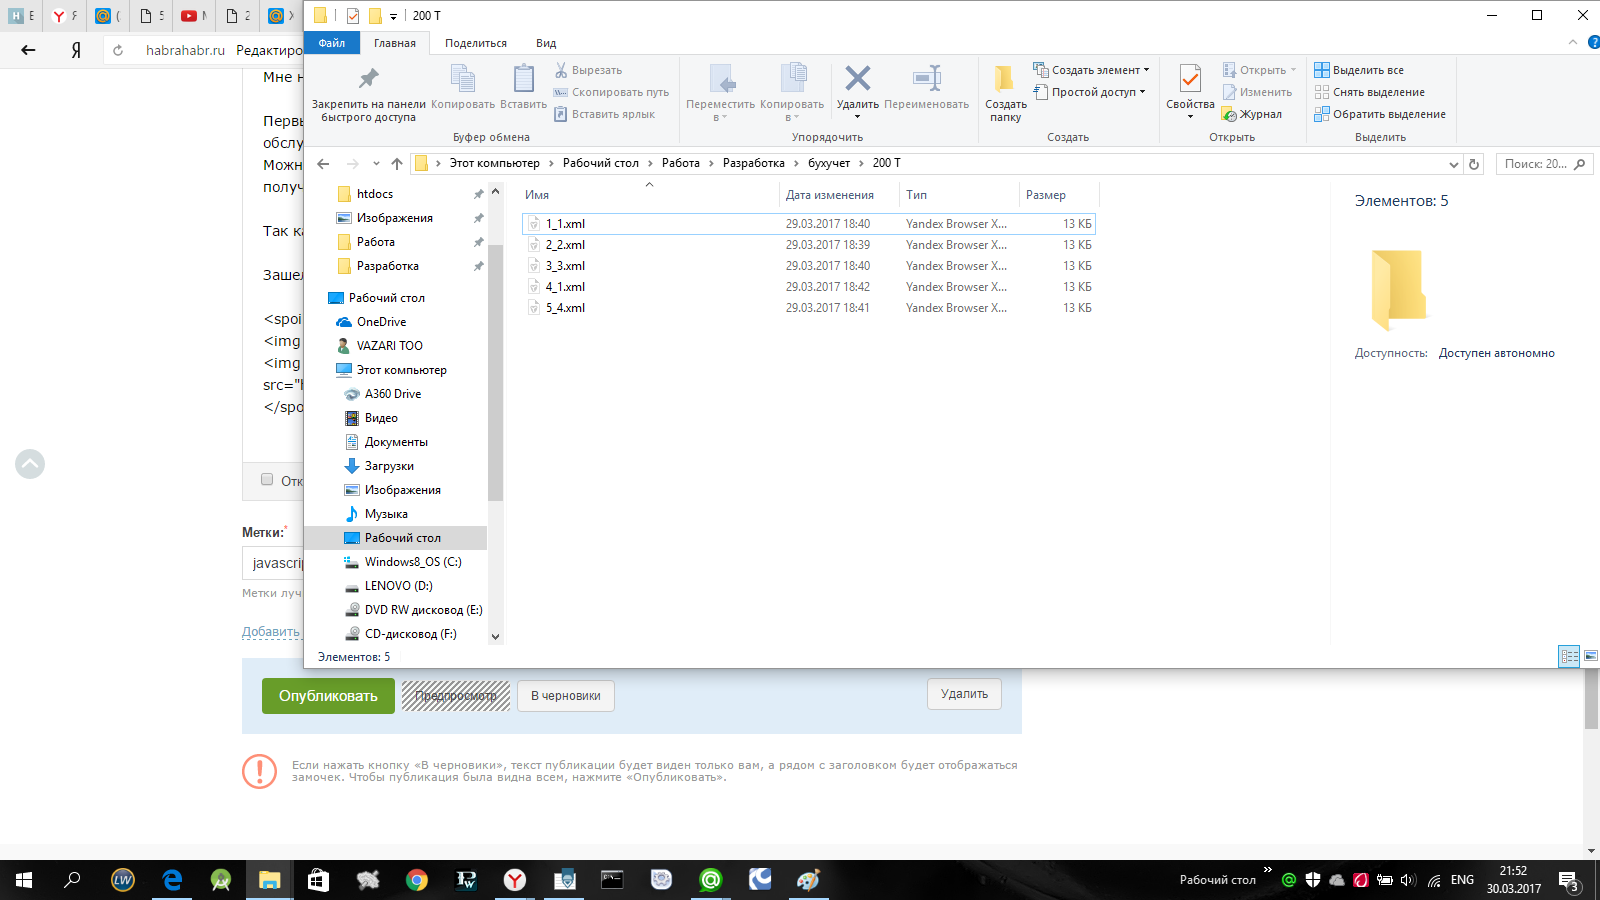Open OneDrive in the navigation pane
Image resolution: width=1600 pixels, height=900 pixels.
click(381, 322)
